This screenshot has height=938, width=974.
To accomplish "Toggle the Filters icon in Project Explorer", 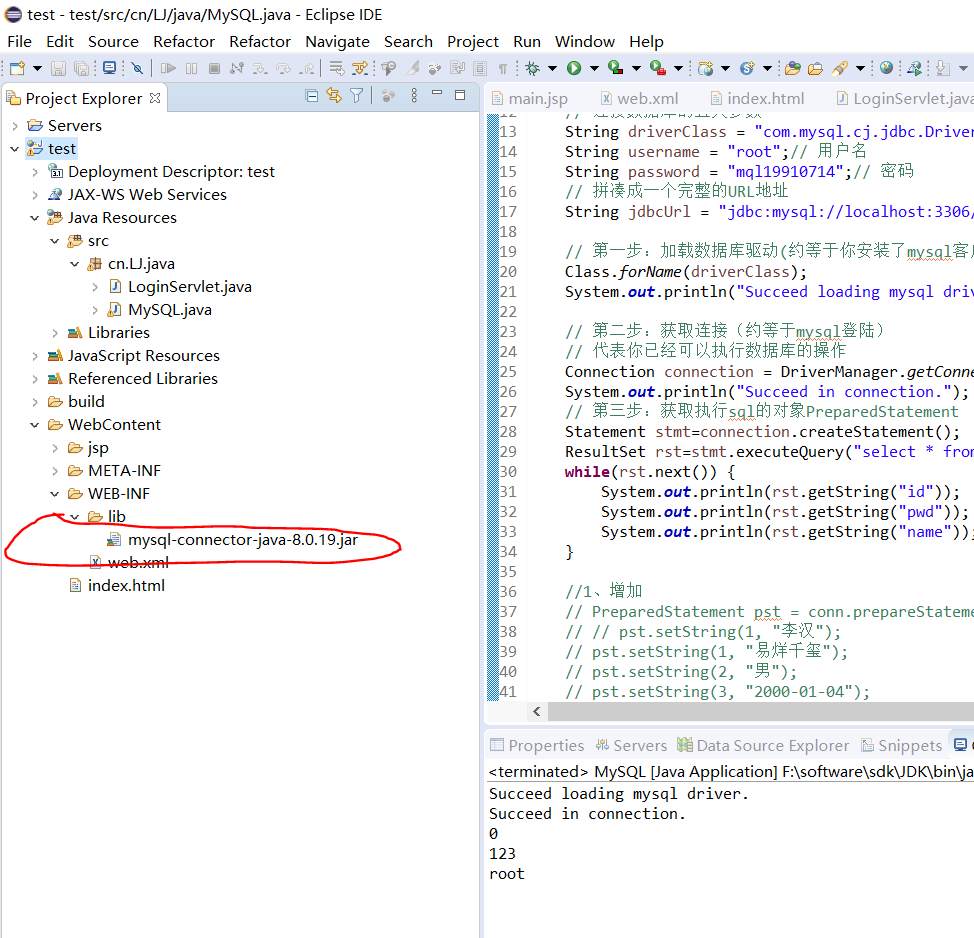I will tap(356, 96).
